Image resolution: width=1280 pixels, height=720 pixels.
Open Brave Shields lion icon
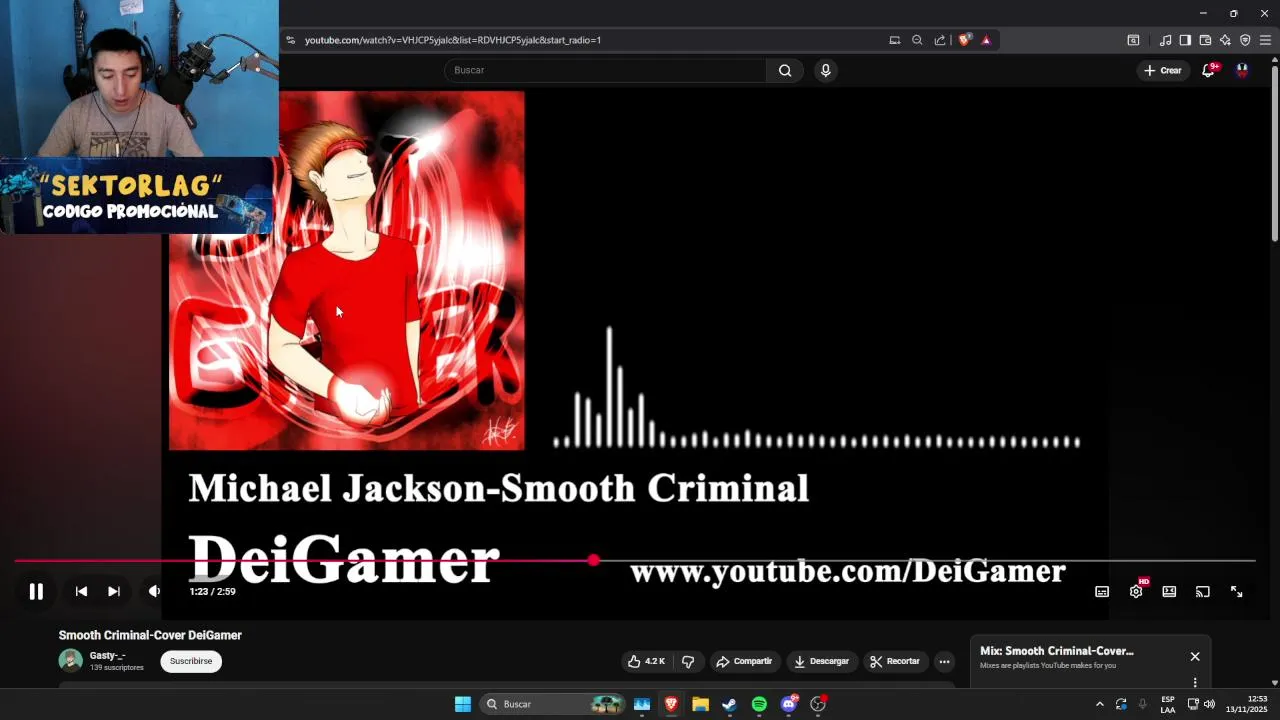click(964, 40)
